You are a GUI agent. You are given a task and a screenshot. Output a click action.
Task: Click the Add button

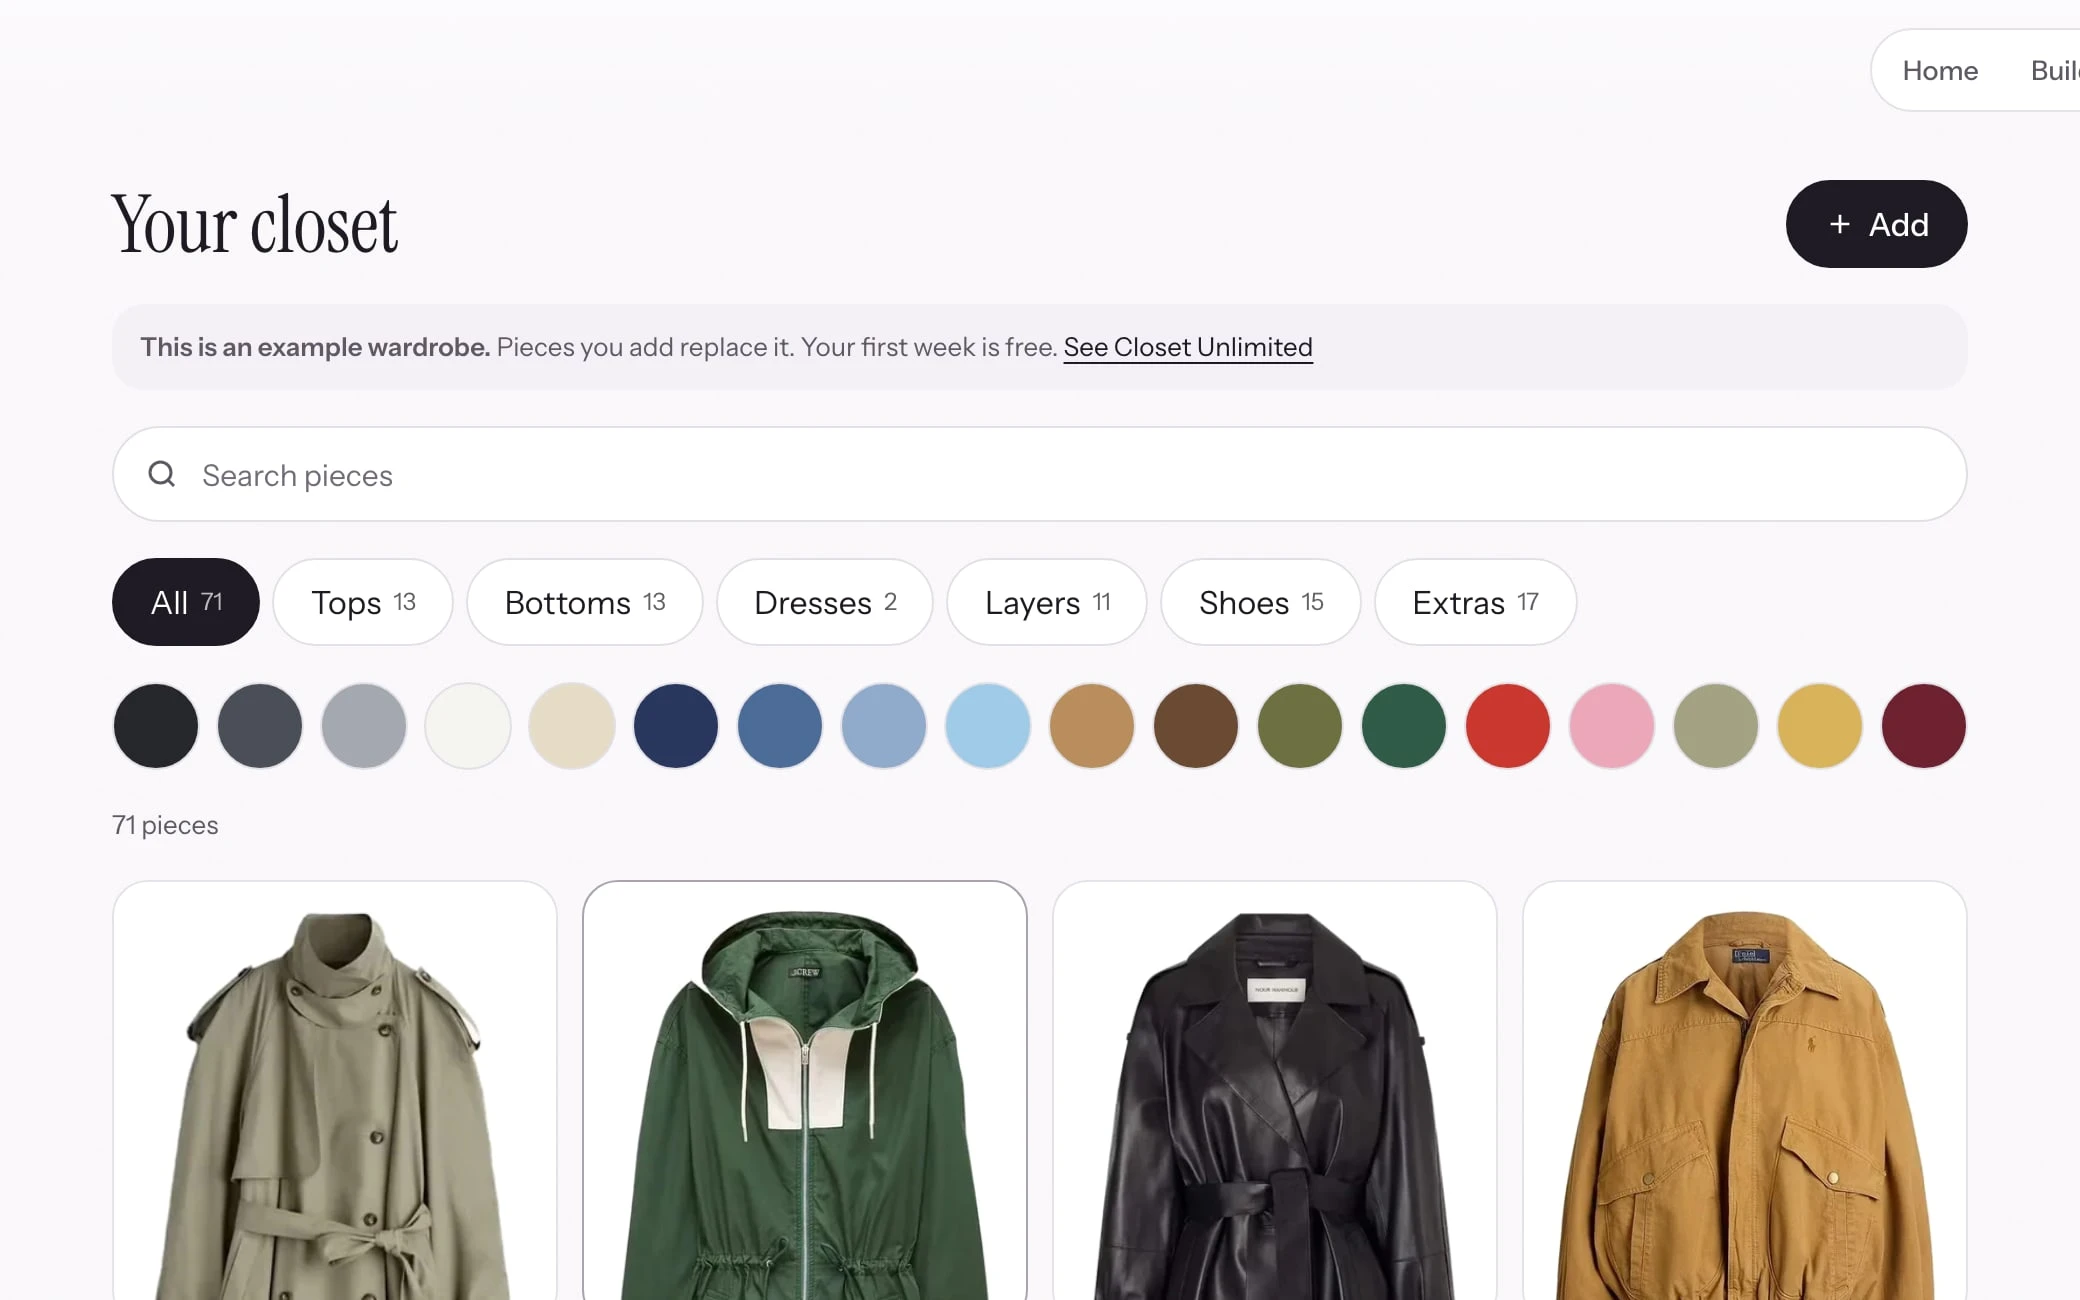[1876, 224]
